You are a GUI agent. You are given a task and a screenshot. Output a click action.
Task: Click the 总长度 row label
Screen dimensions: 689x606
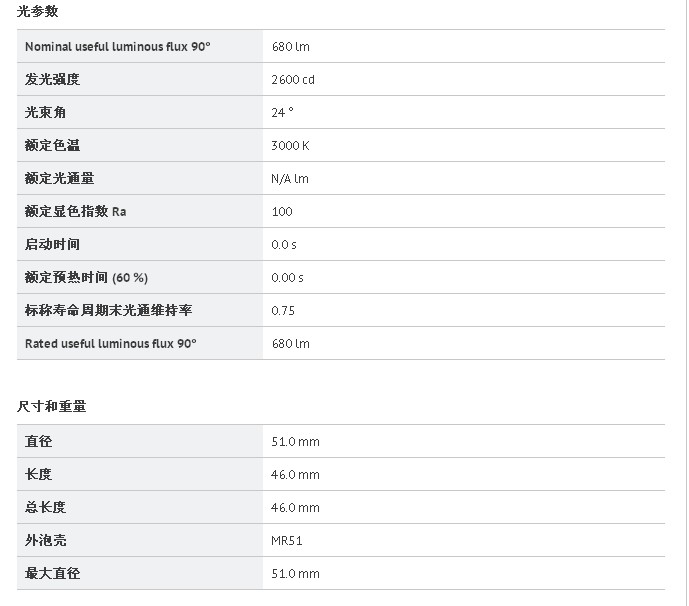pyautogui.click(x=45, y=507)
